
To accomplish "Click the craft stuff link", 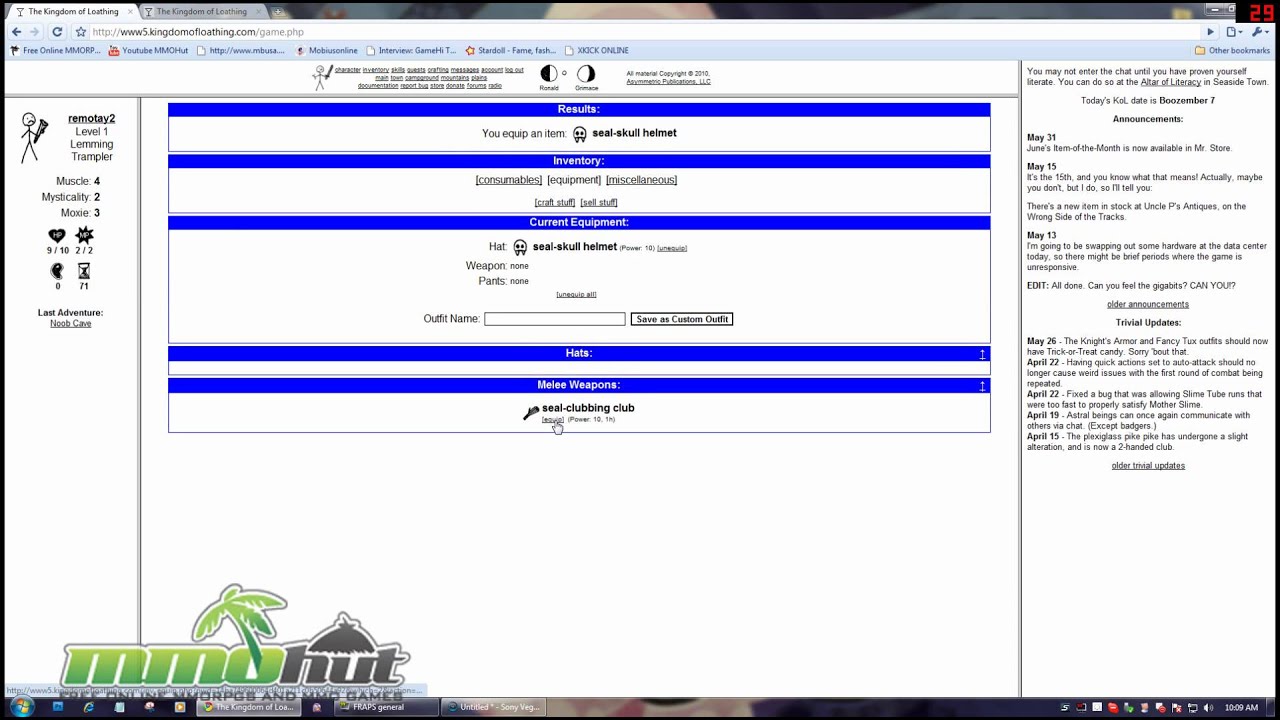I will [554, 202].
